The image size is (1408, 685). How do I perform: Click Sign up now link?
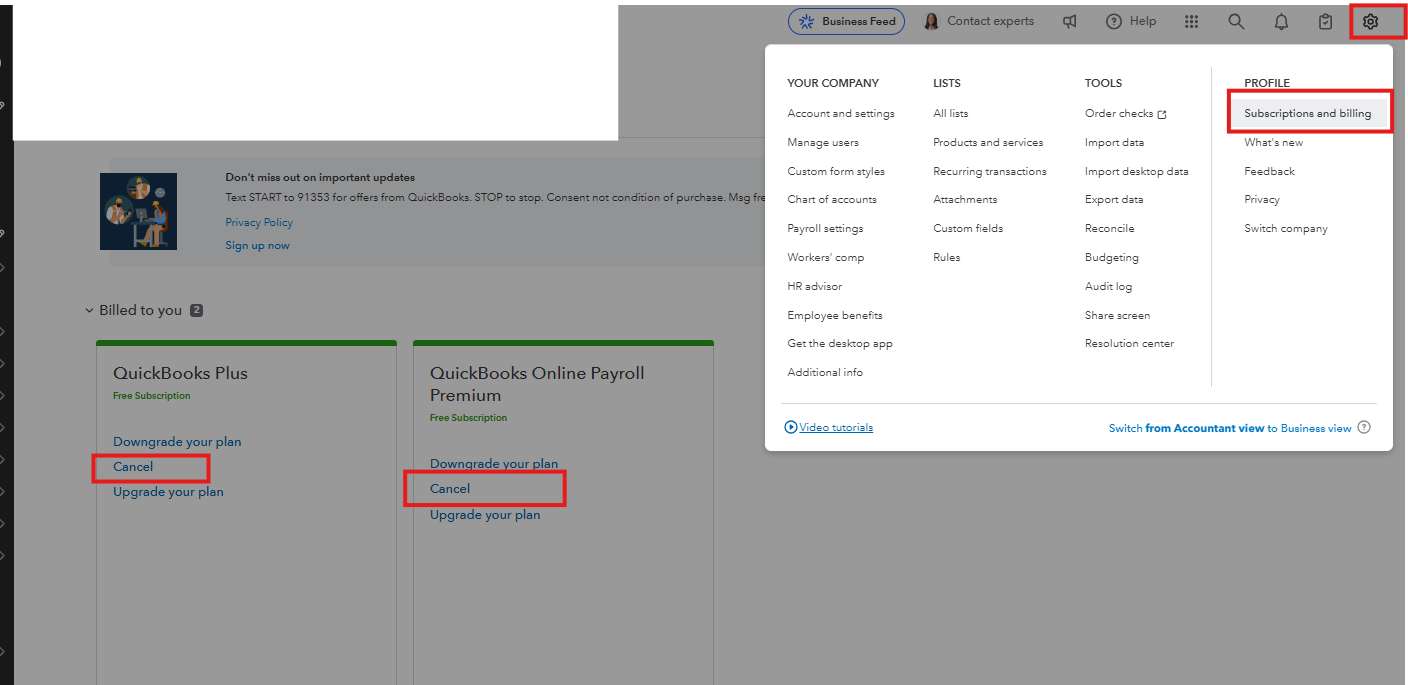click(x=257, y=245)
